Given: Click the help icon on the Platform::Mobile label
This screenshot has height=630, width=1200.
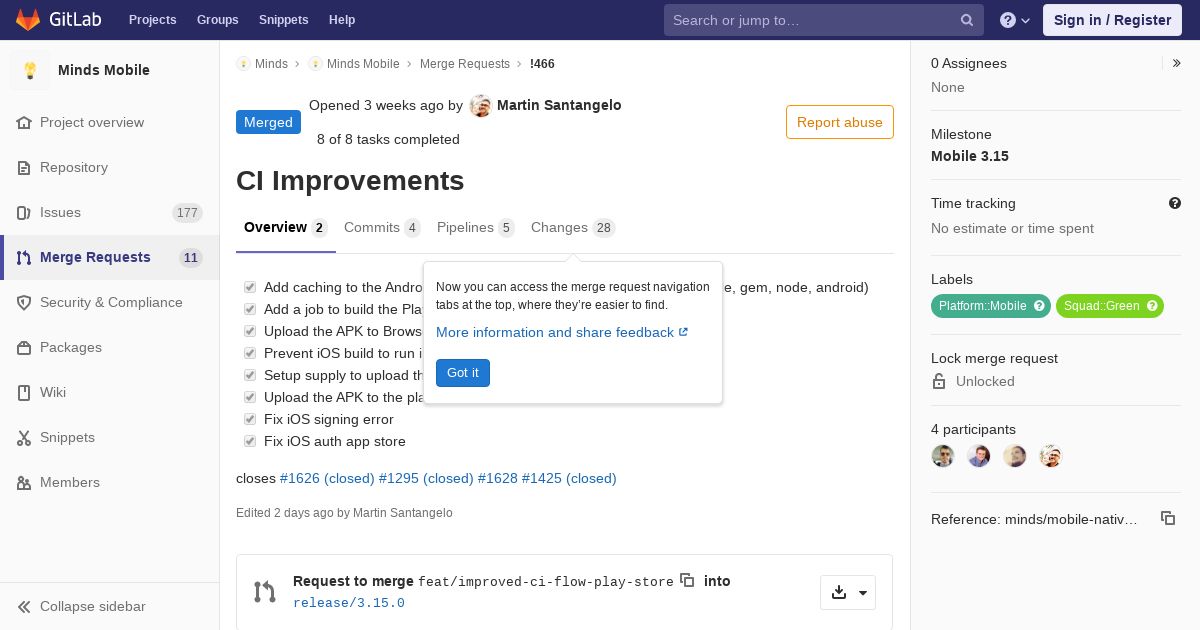Looking at the screenshot, I should click(1039, 306).
